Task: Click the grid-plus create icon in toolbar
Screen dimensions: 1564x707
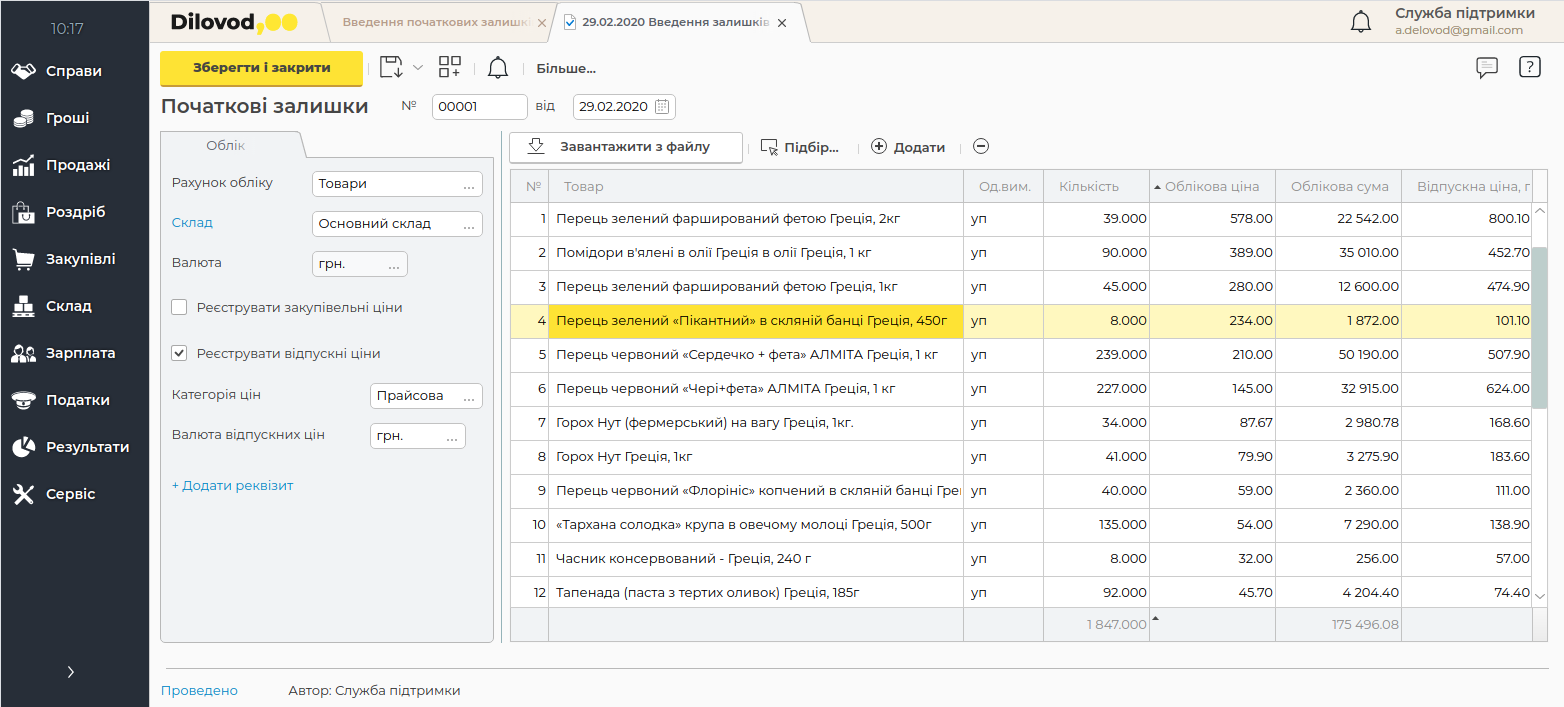Action: point(450,68)
